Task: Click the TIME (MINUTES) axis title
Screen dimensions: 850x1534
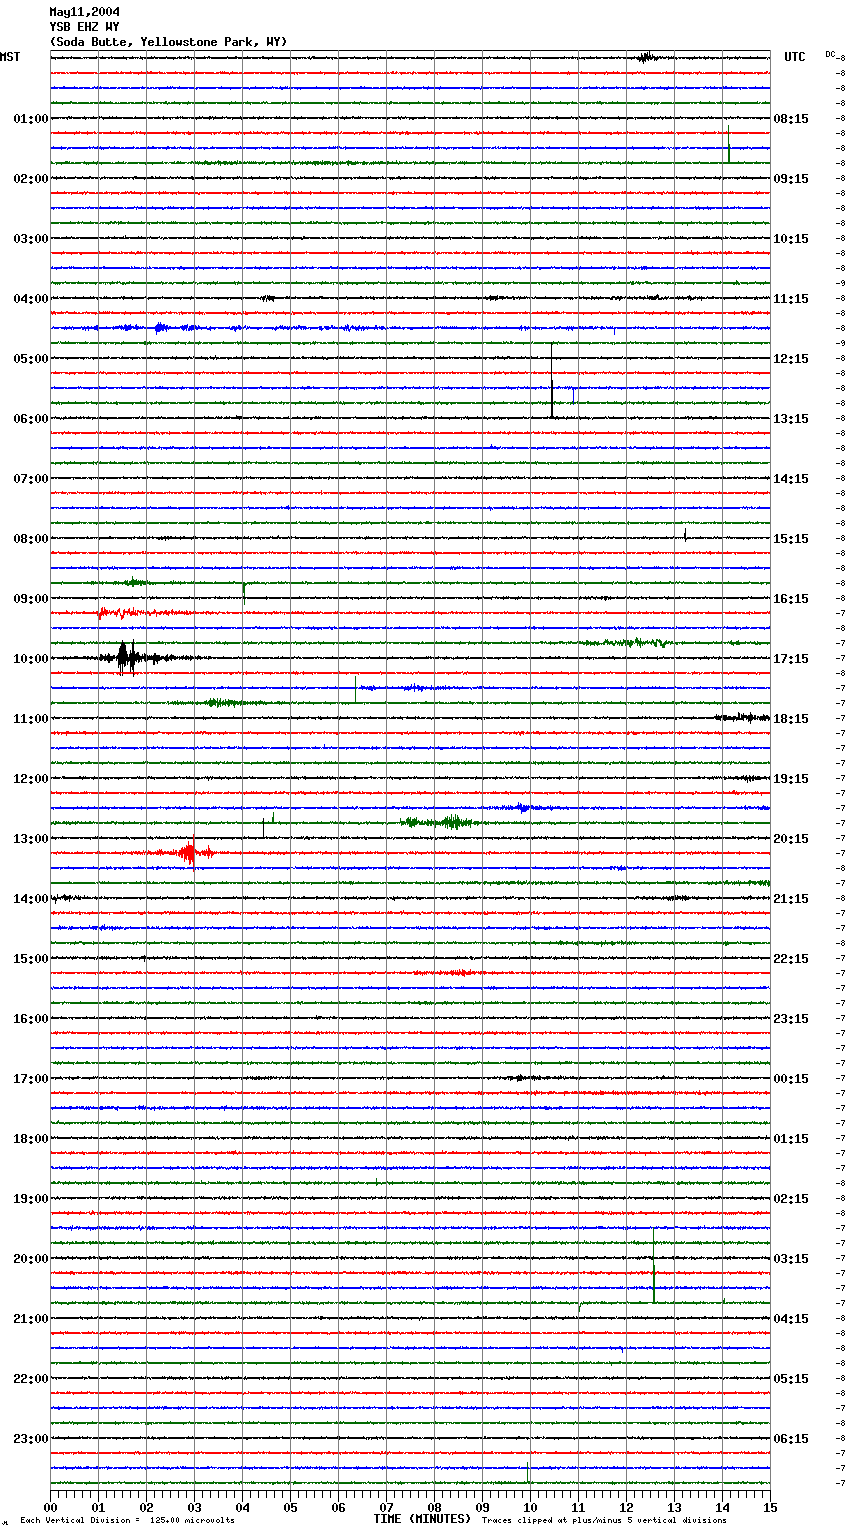Action: pyautogui.click(x=421, y=1519)
